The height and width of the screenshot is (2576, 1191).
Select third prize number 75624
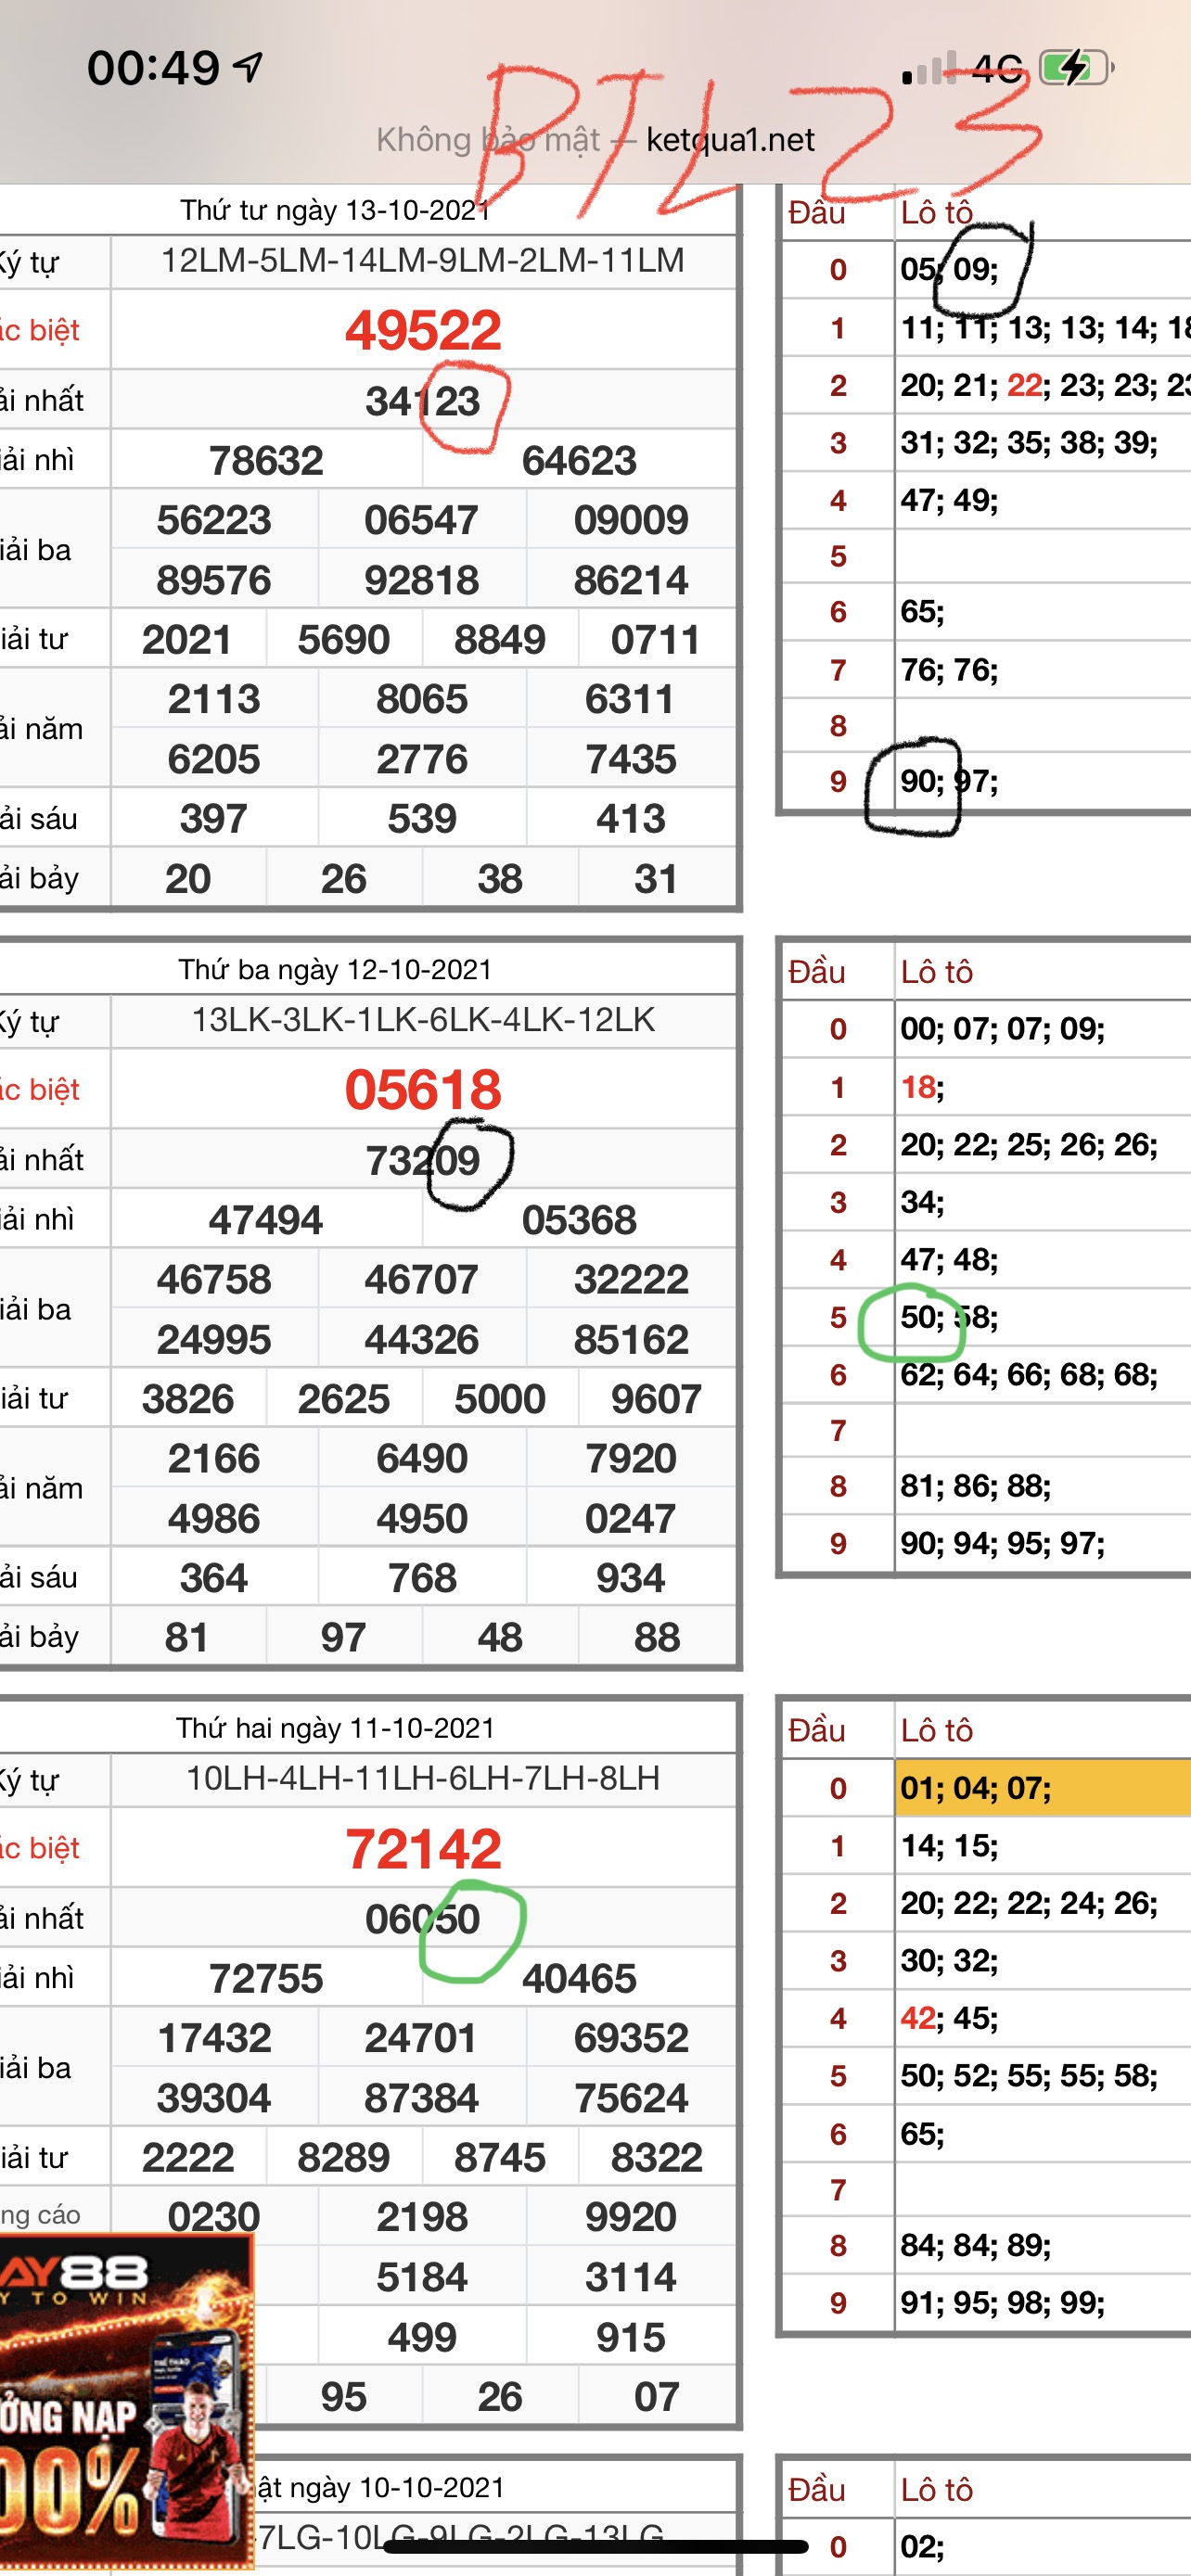tap(631, 2098)
